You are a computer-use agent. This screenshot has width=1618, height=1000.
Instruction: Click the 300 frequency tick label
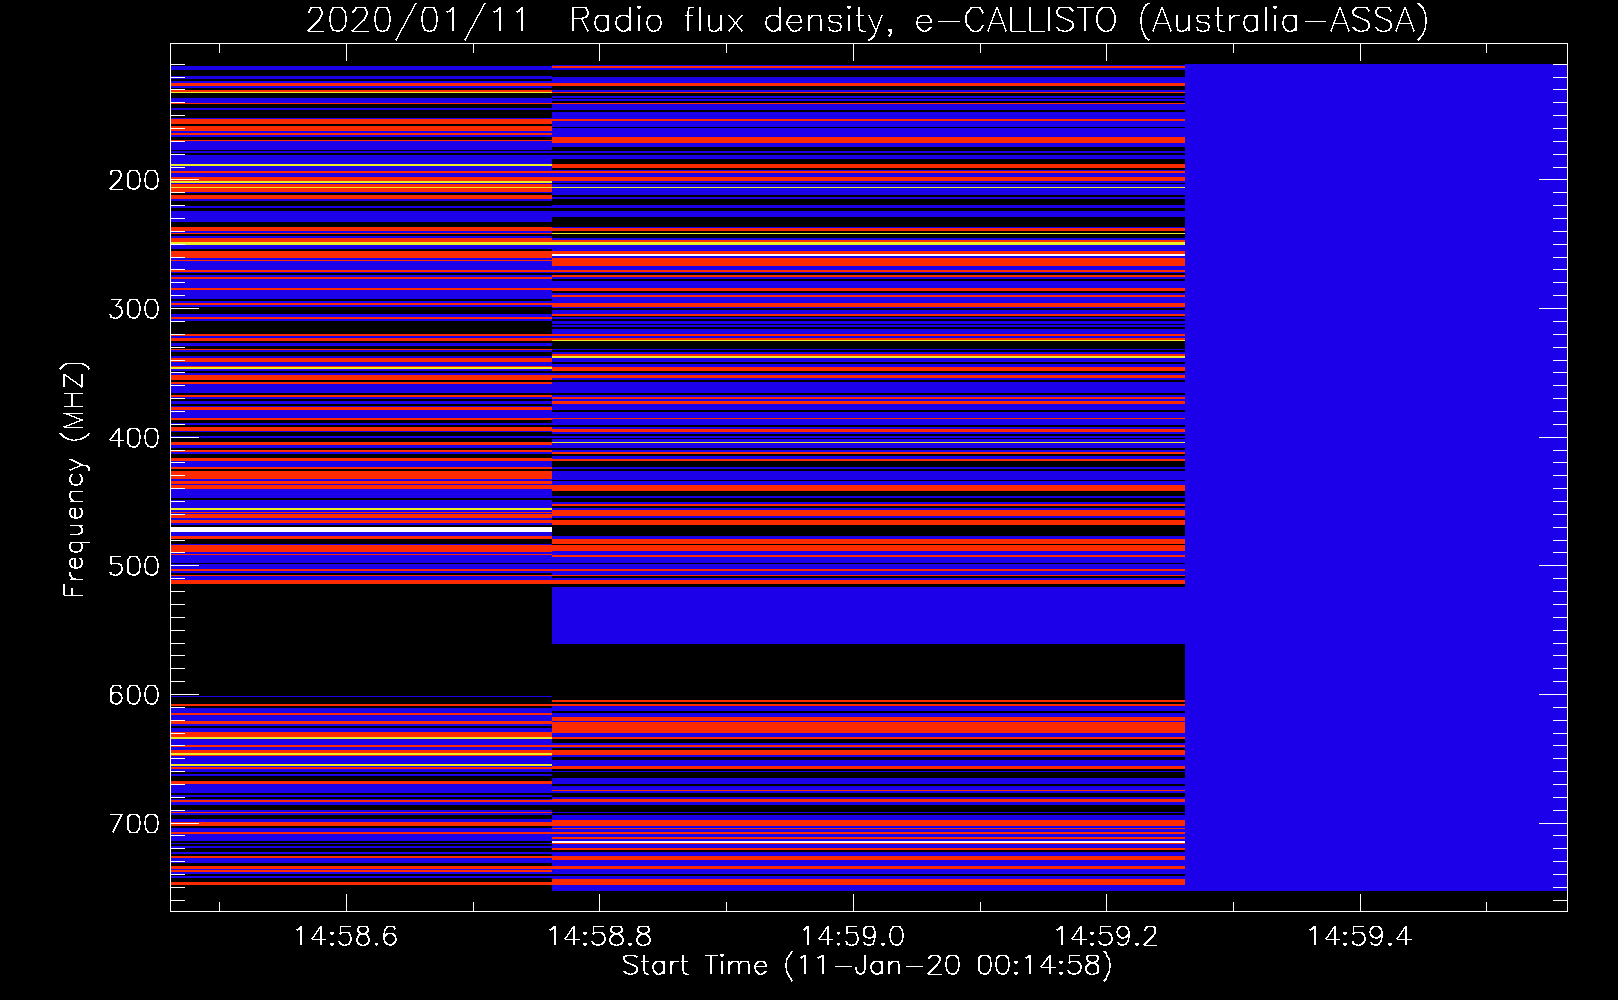point(134,309)
